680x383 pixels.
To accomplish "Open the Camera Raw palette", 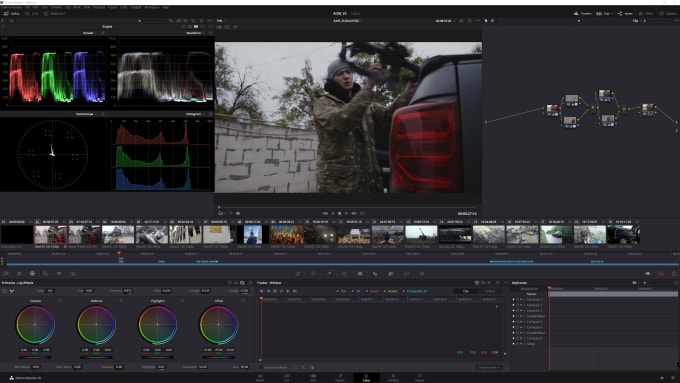I will 6,274.
